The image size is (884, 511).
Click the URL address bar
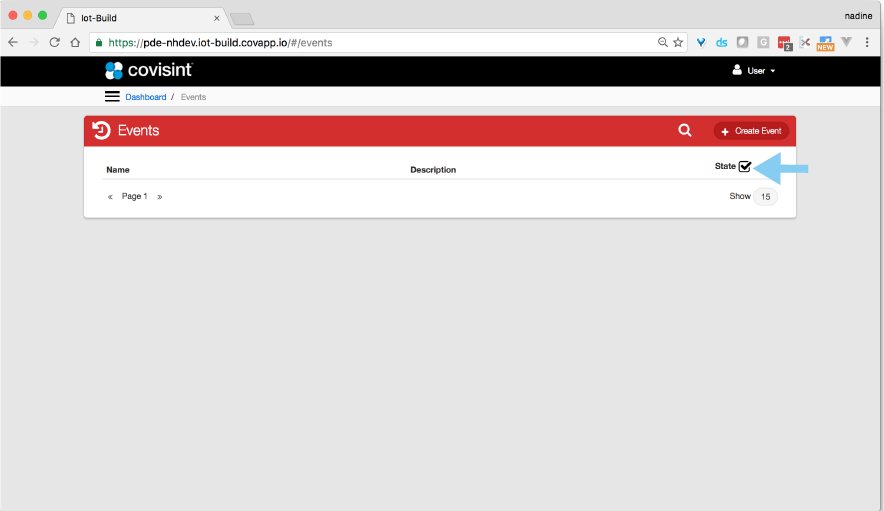click(380, 43)
